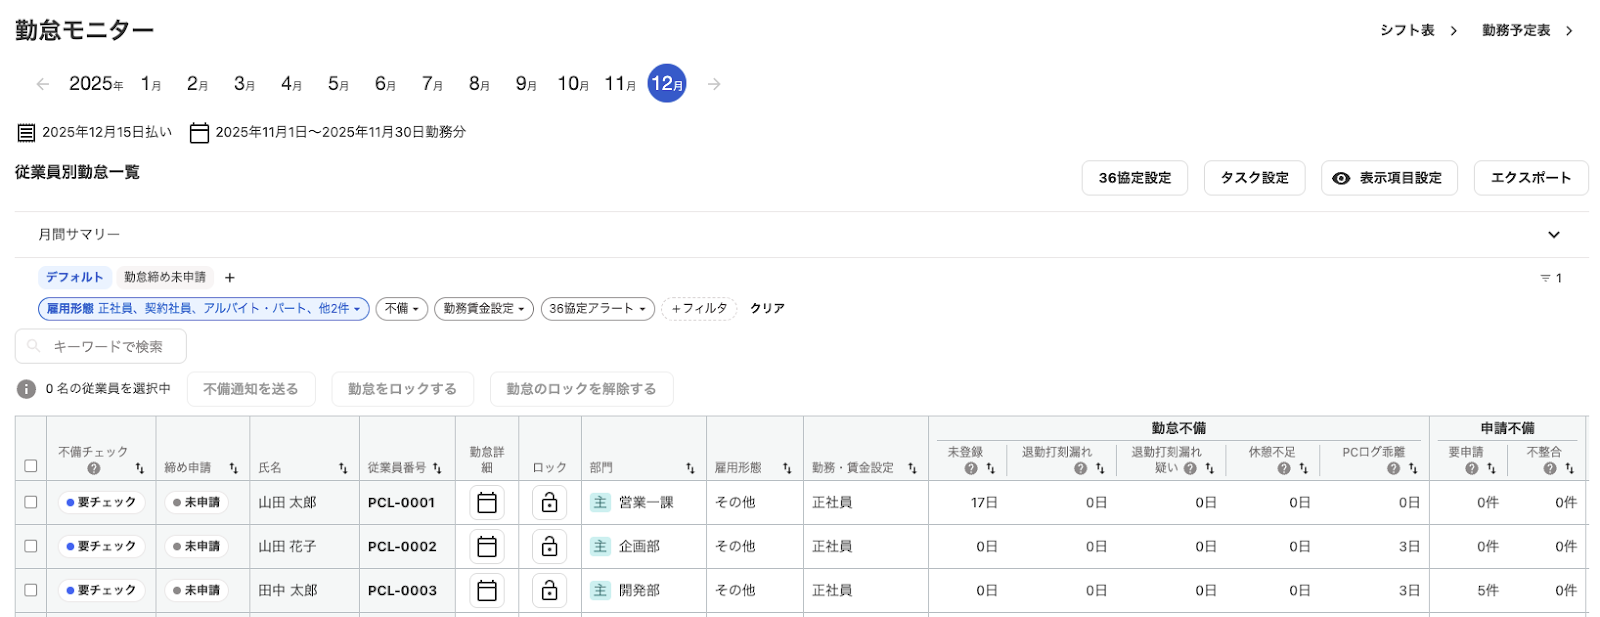The height and width of the screenshot is (617, 1600).
Task: Show help for 休憩不足 column
Action: (x=1284, y=468)
